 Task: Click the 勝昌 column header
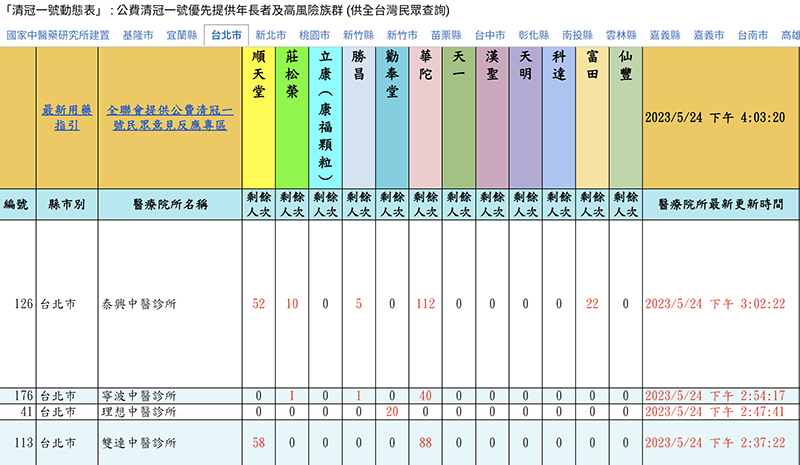(x=359, y=117)
